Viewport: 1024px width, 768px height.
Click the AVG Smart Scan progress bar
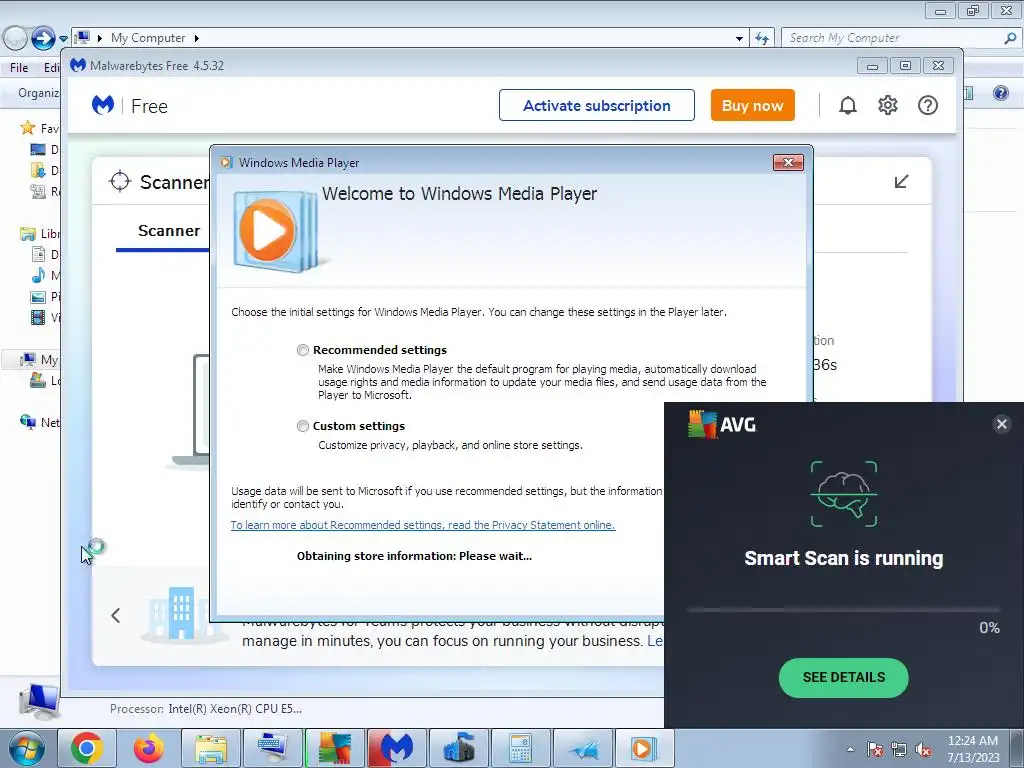(842, 609)
